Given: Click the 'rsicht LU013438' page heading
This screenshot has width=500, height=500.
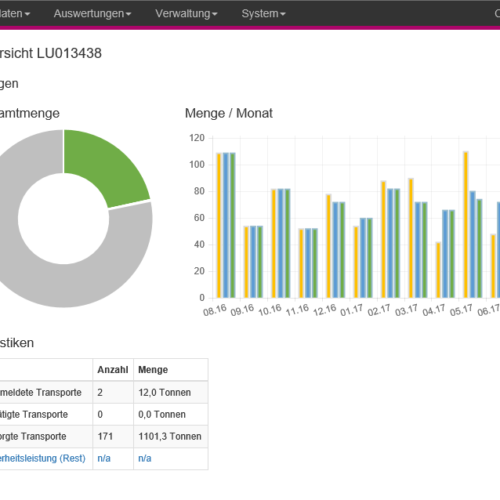Looking at the screenshot, I should point(51,53).
